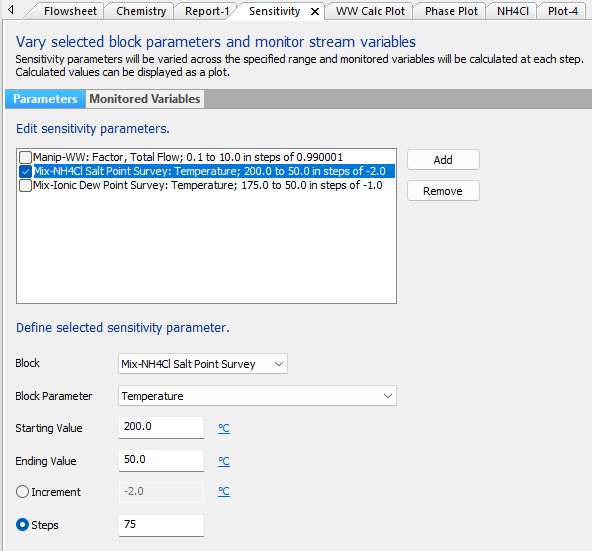Screen dimensions: 592x551
Task: Enable the Mix-Ionic Dew Point Survey checkbox
Action: point(25,185)
